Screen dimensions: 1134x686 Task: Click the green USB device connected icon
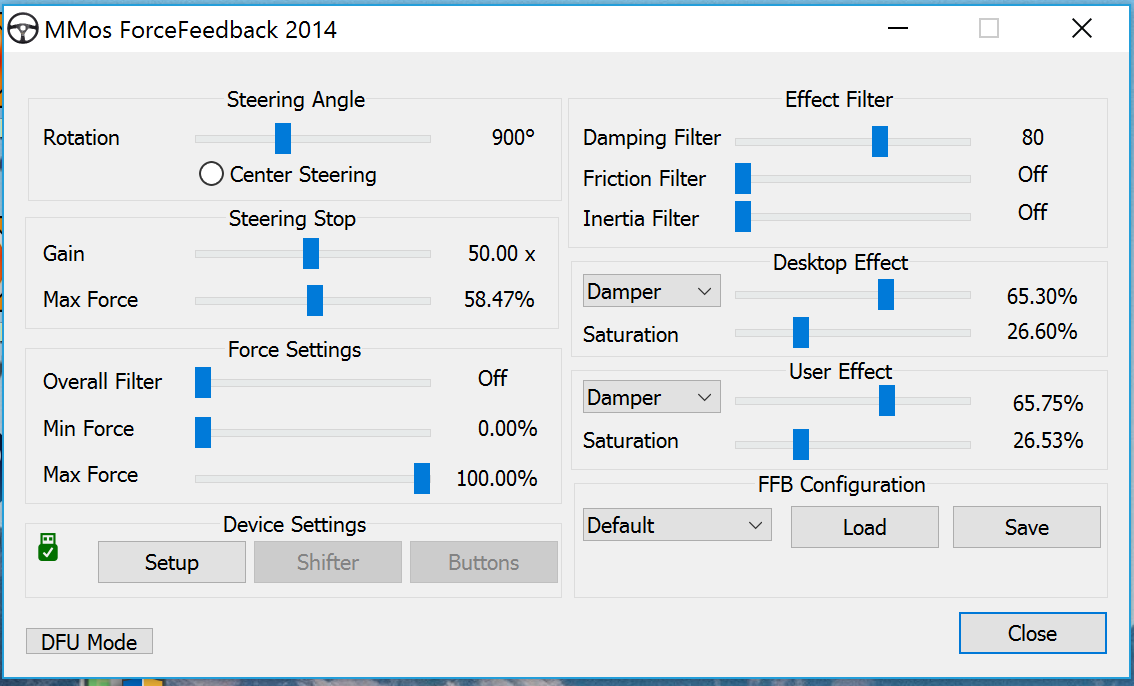click(48, 547)
